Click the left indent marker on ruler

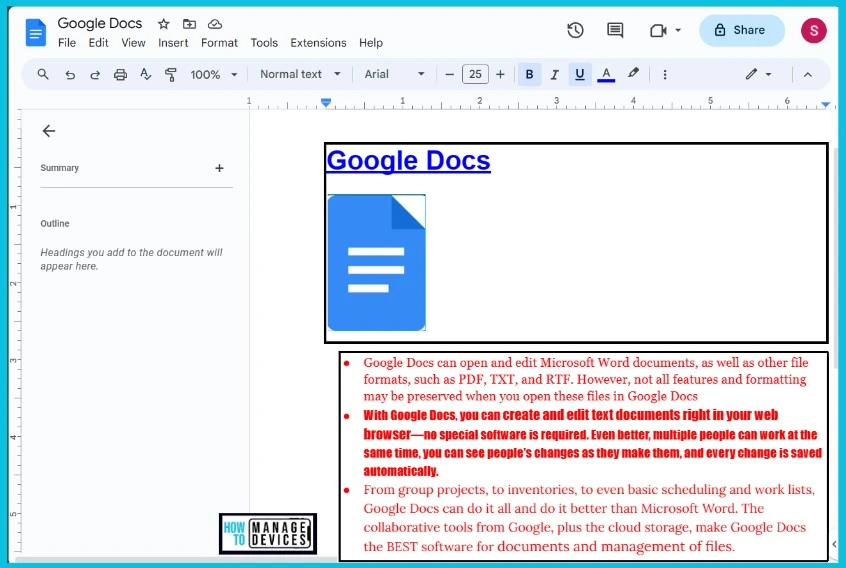(x=326, y=102)
